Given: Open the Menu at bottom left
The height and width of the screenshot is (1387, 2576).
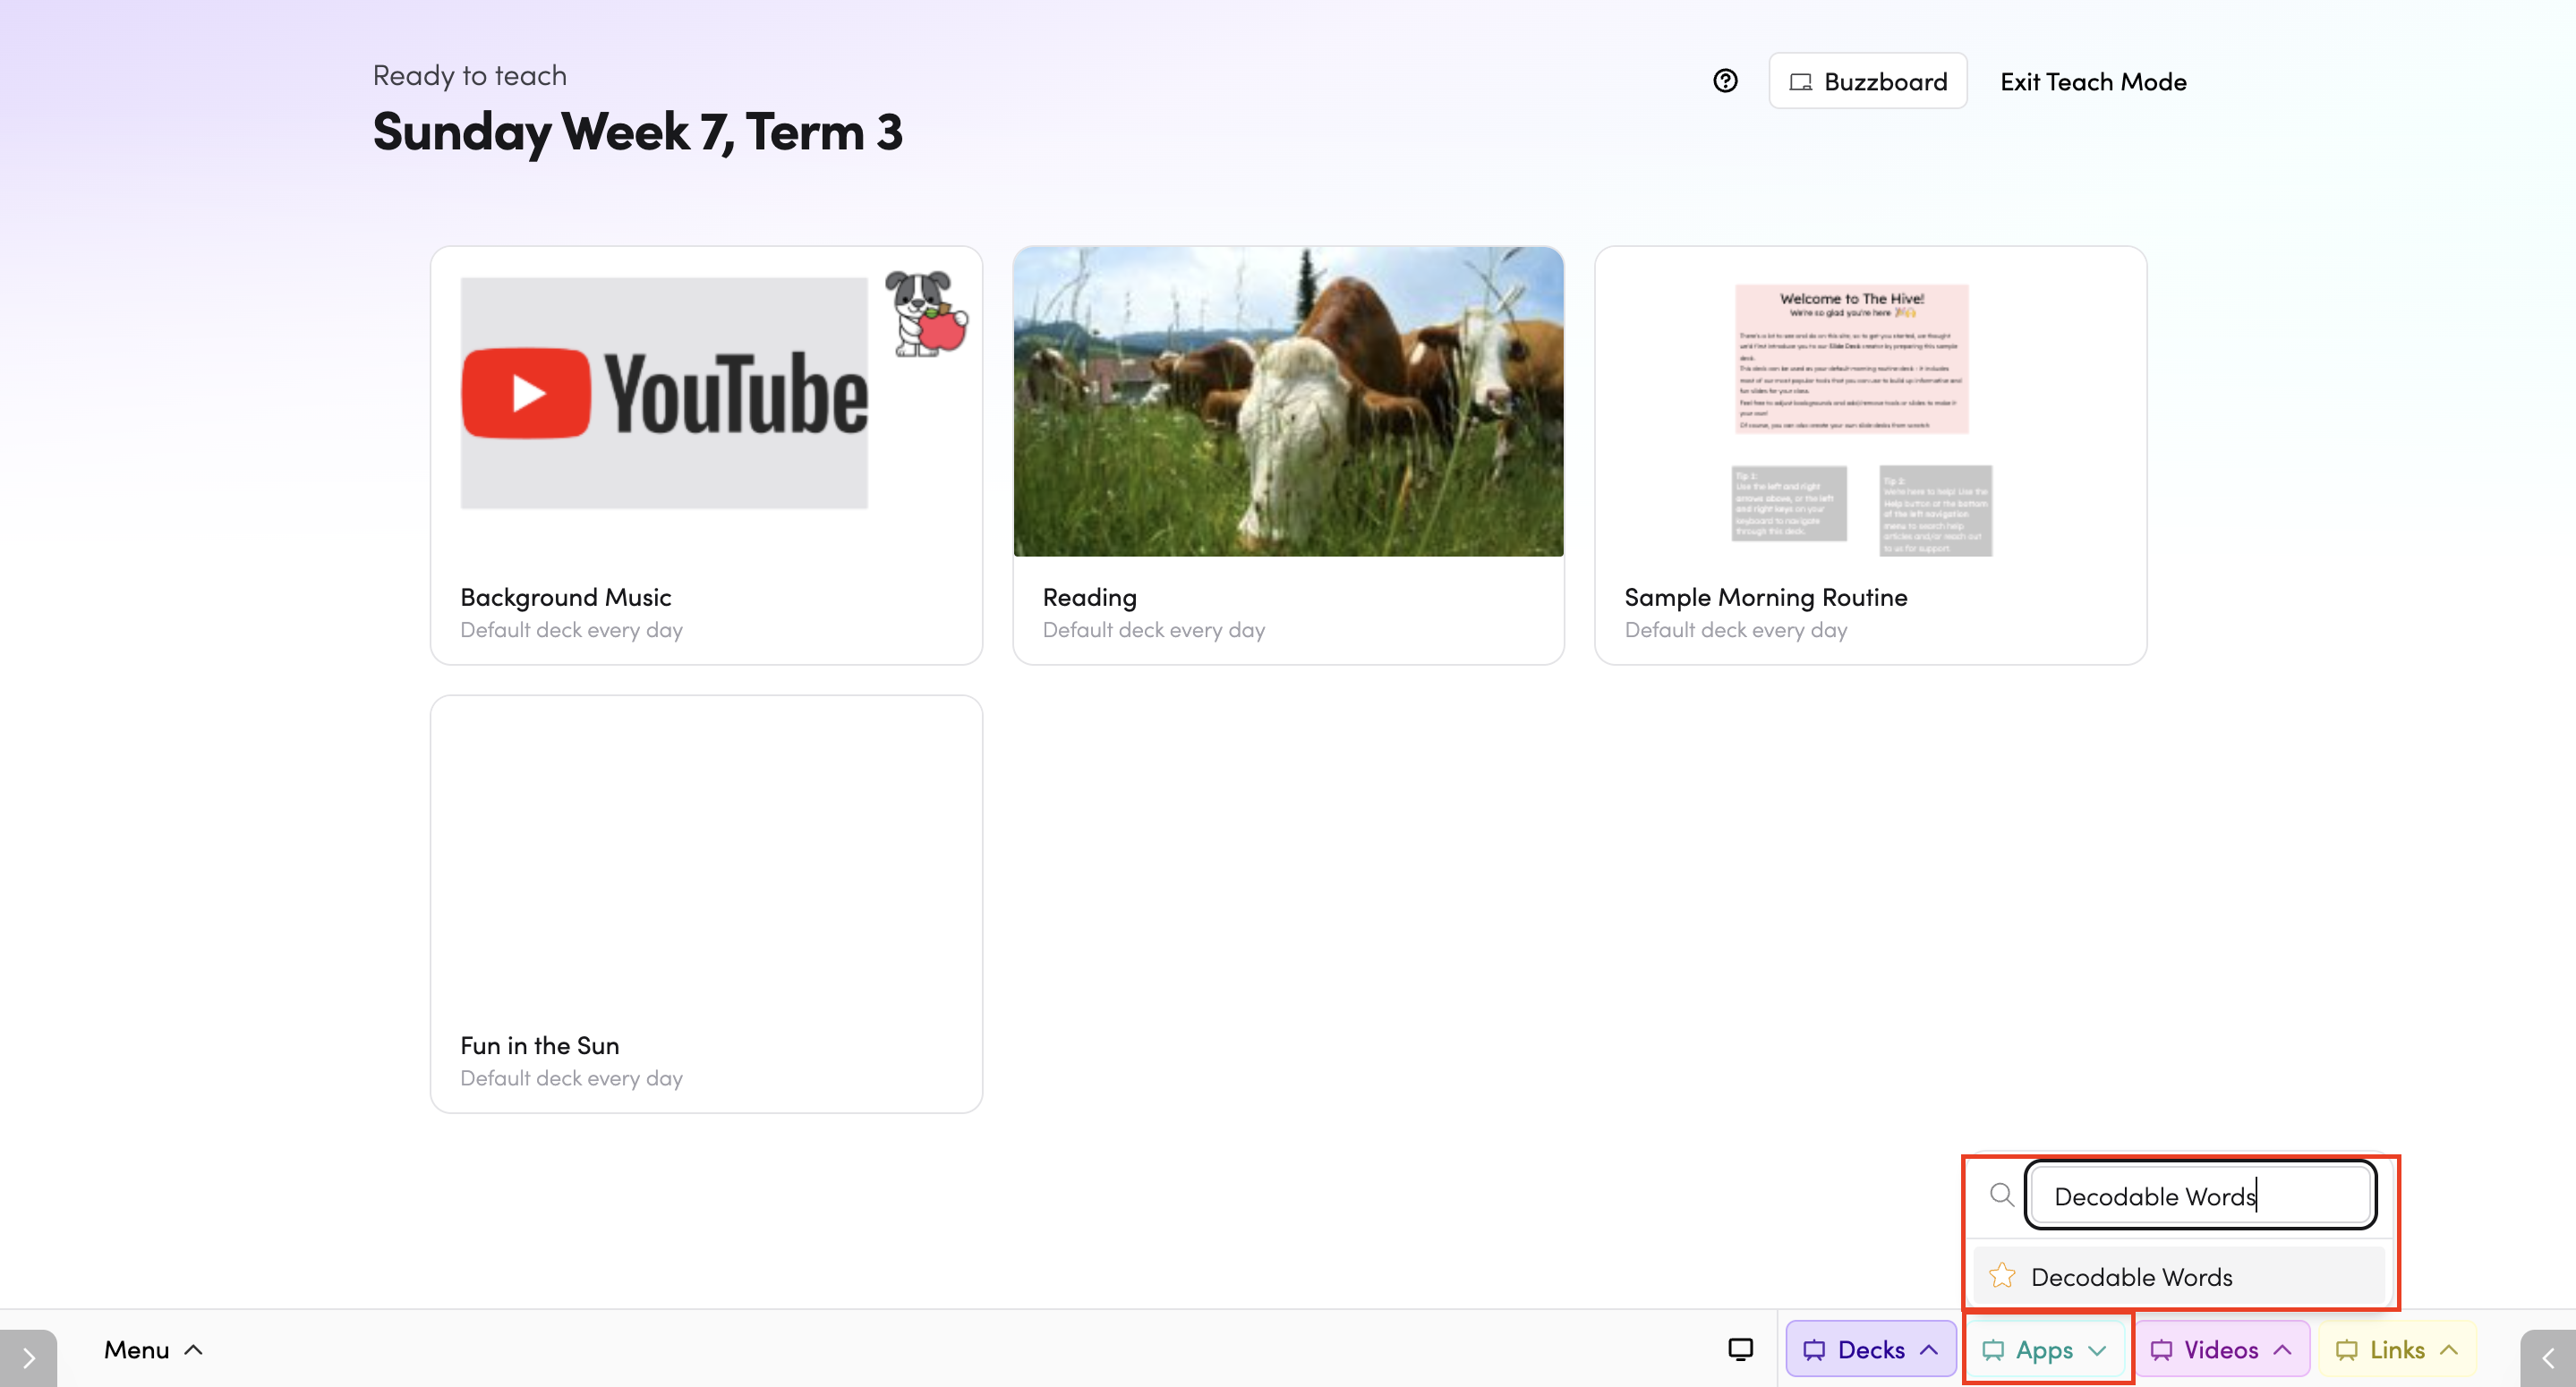Looking at the screenshot, I should [153, 1349].
